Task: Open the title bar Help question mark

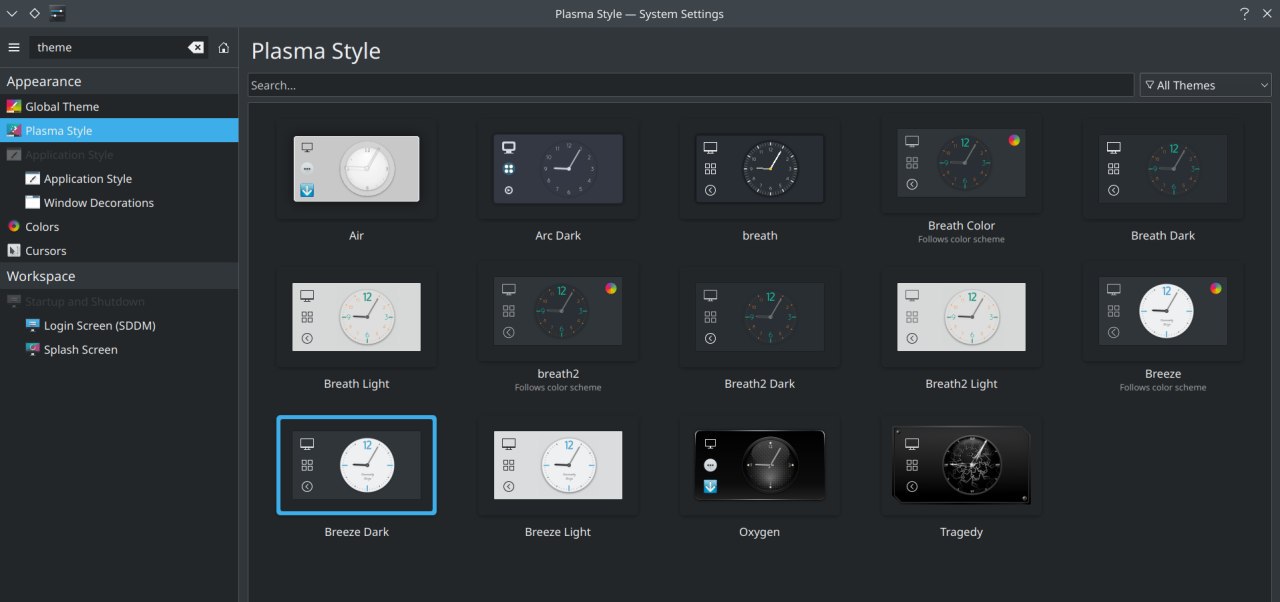Action: point(1244,14)
